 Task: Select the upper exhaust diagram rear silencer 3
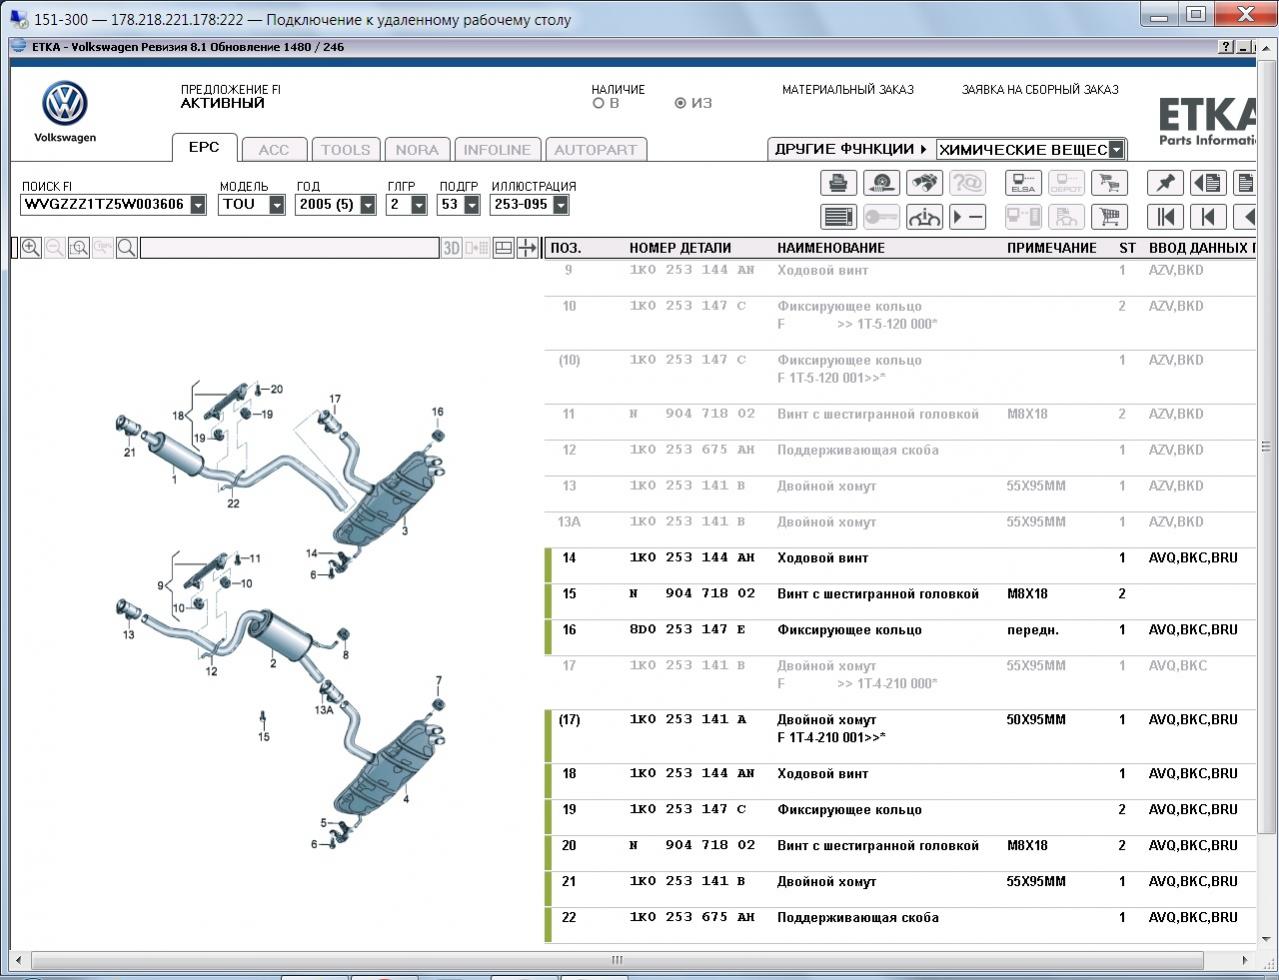click(x=390, y=498)
